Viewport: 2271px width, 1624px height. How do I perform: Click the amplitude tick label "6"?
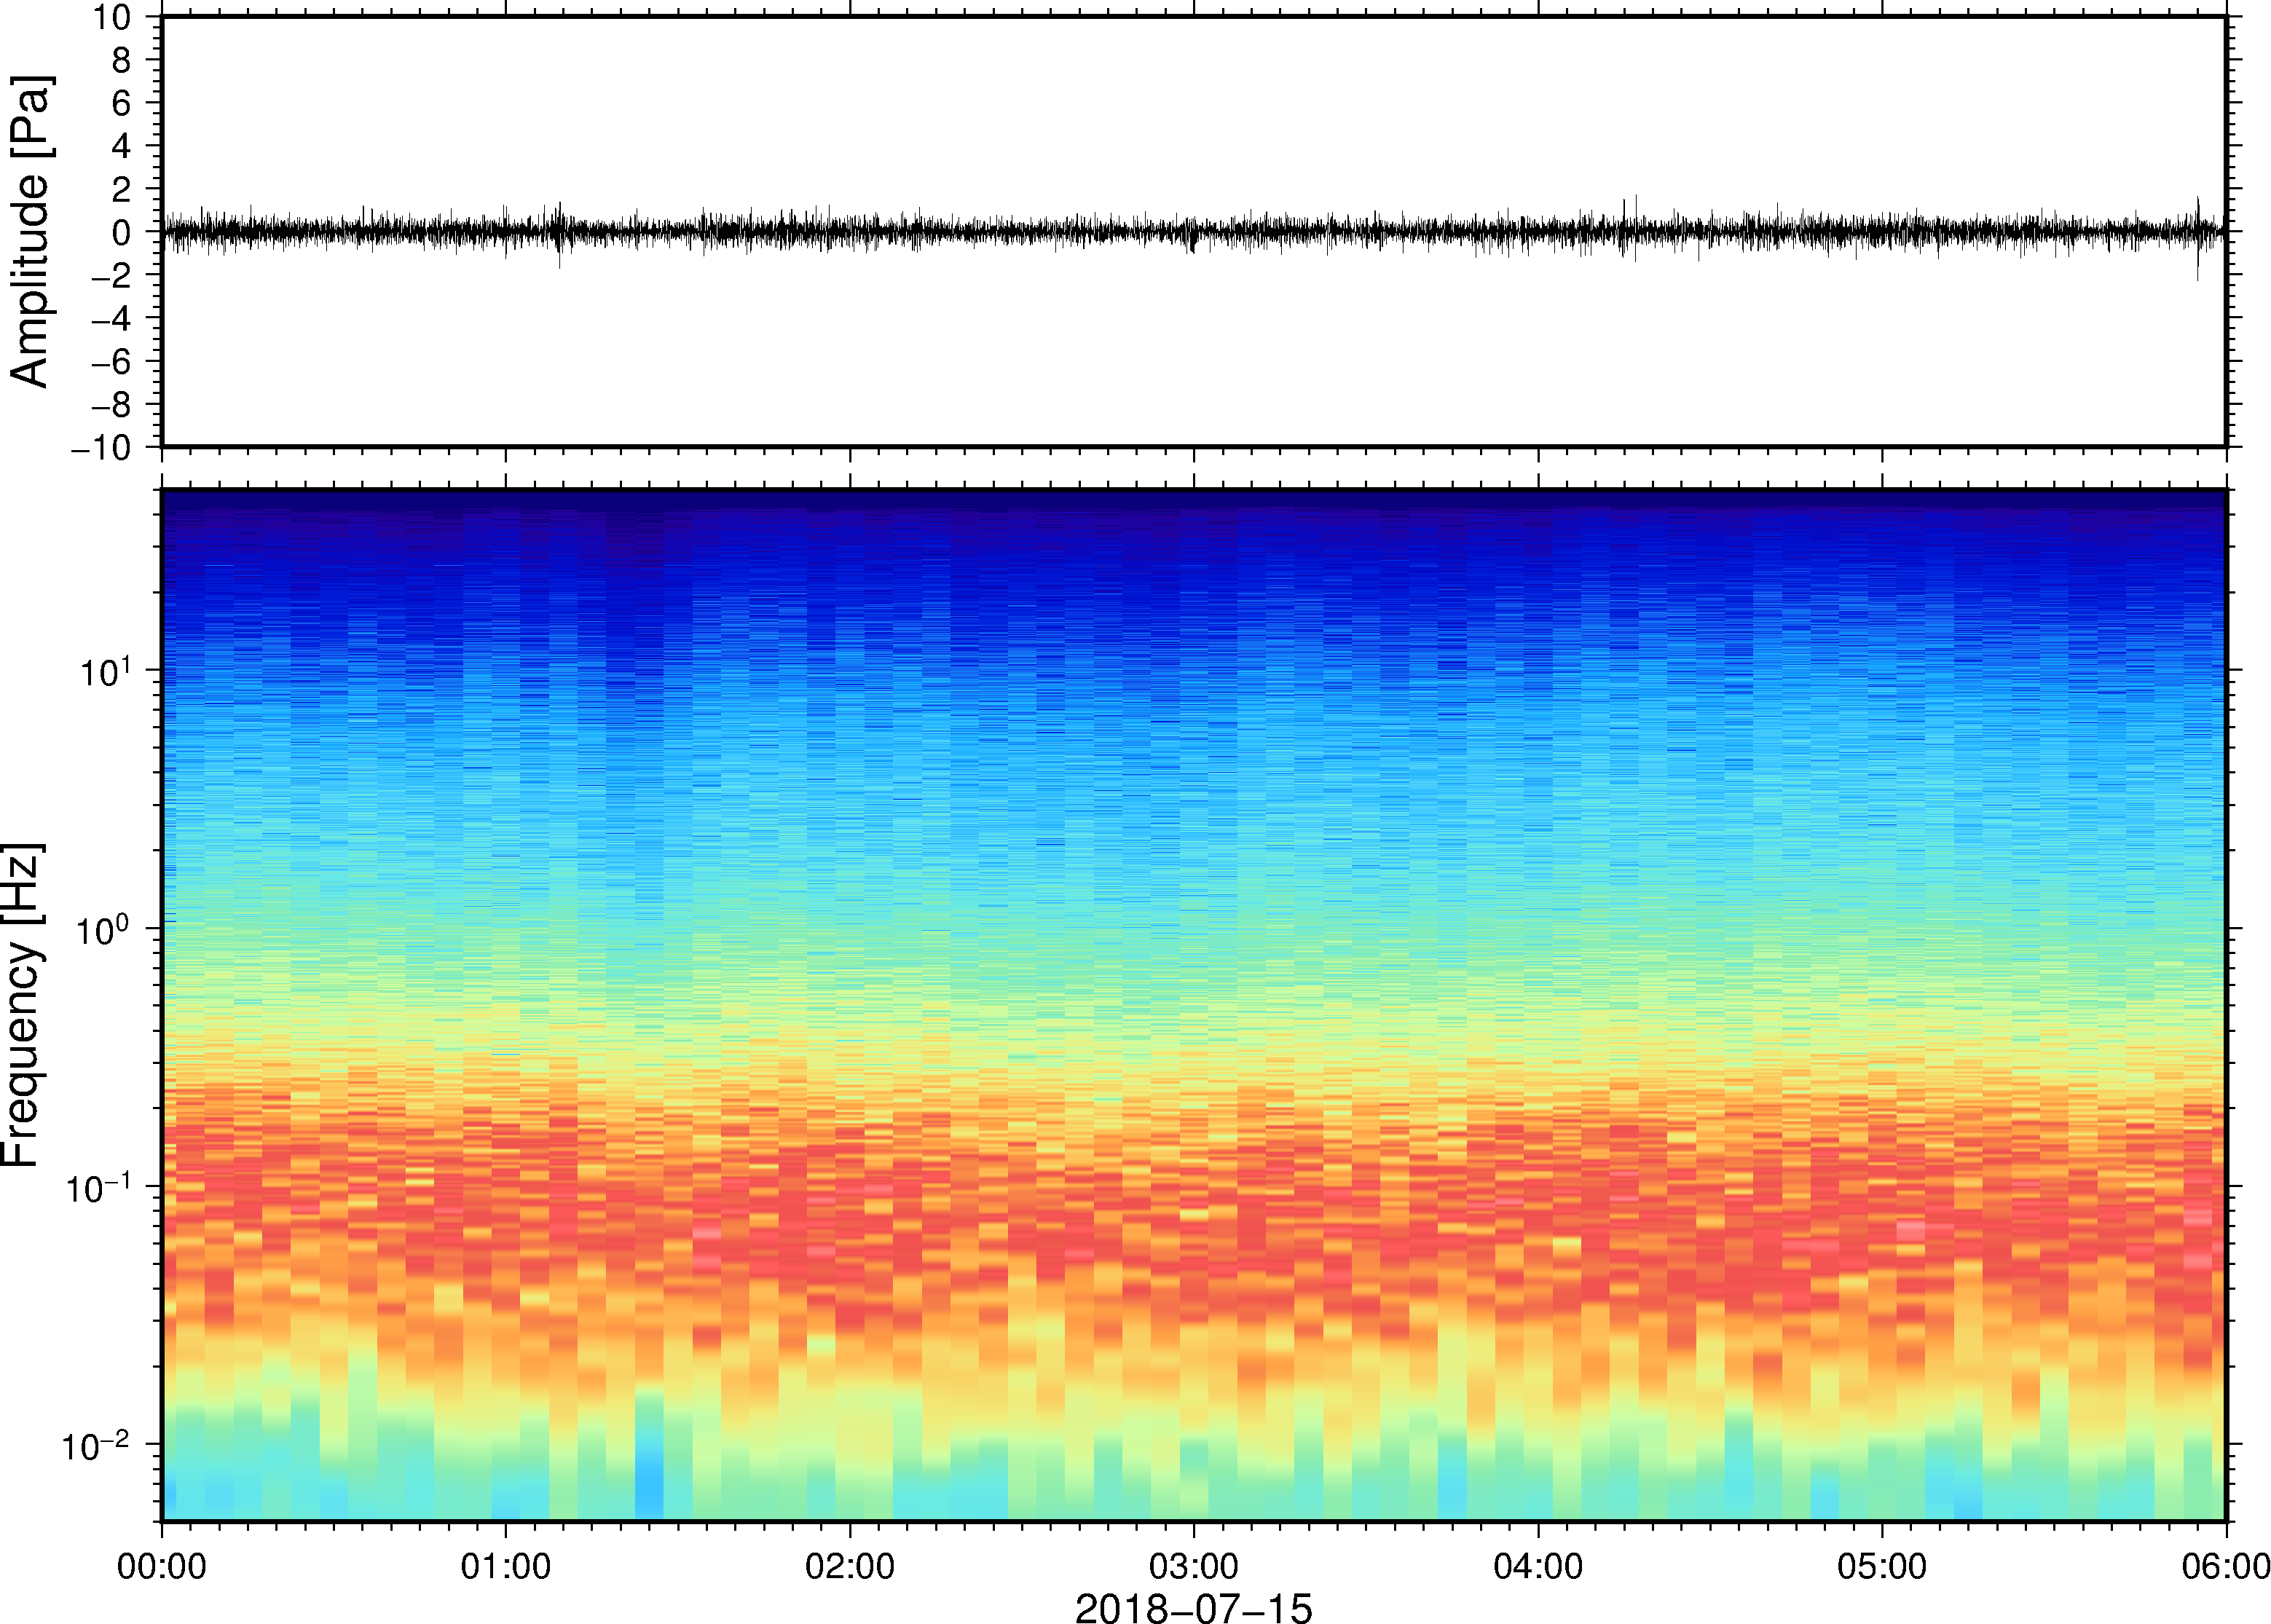tap(122, 103)
